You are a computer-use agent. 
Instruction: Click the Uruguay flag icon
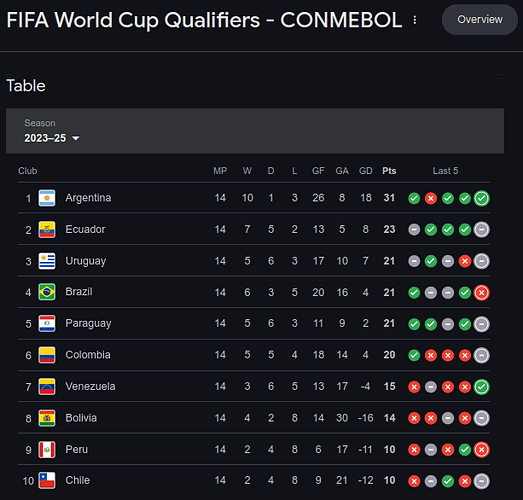(47, 261)
